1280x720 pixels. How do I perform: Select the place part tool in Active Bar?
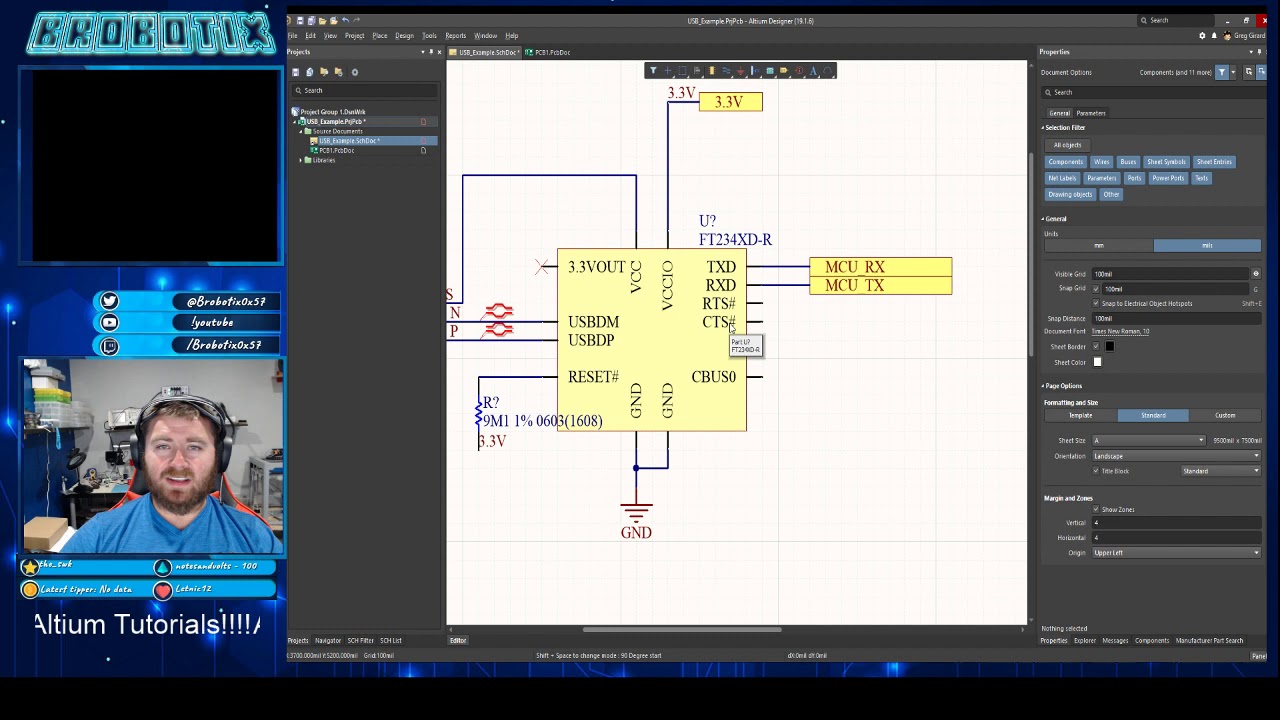[x=712, y=70]
